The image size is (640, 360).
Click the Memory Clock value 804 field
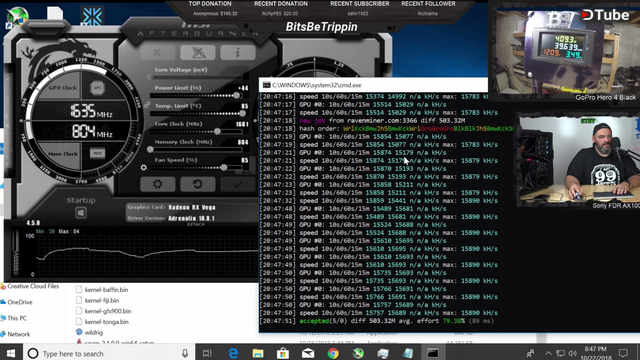point(243,142)
